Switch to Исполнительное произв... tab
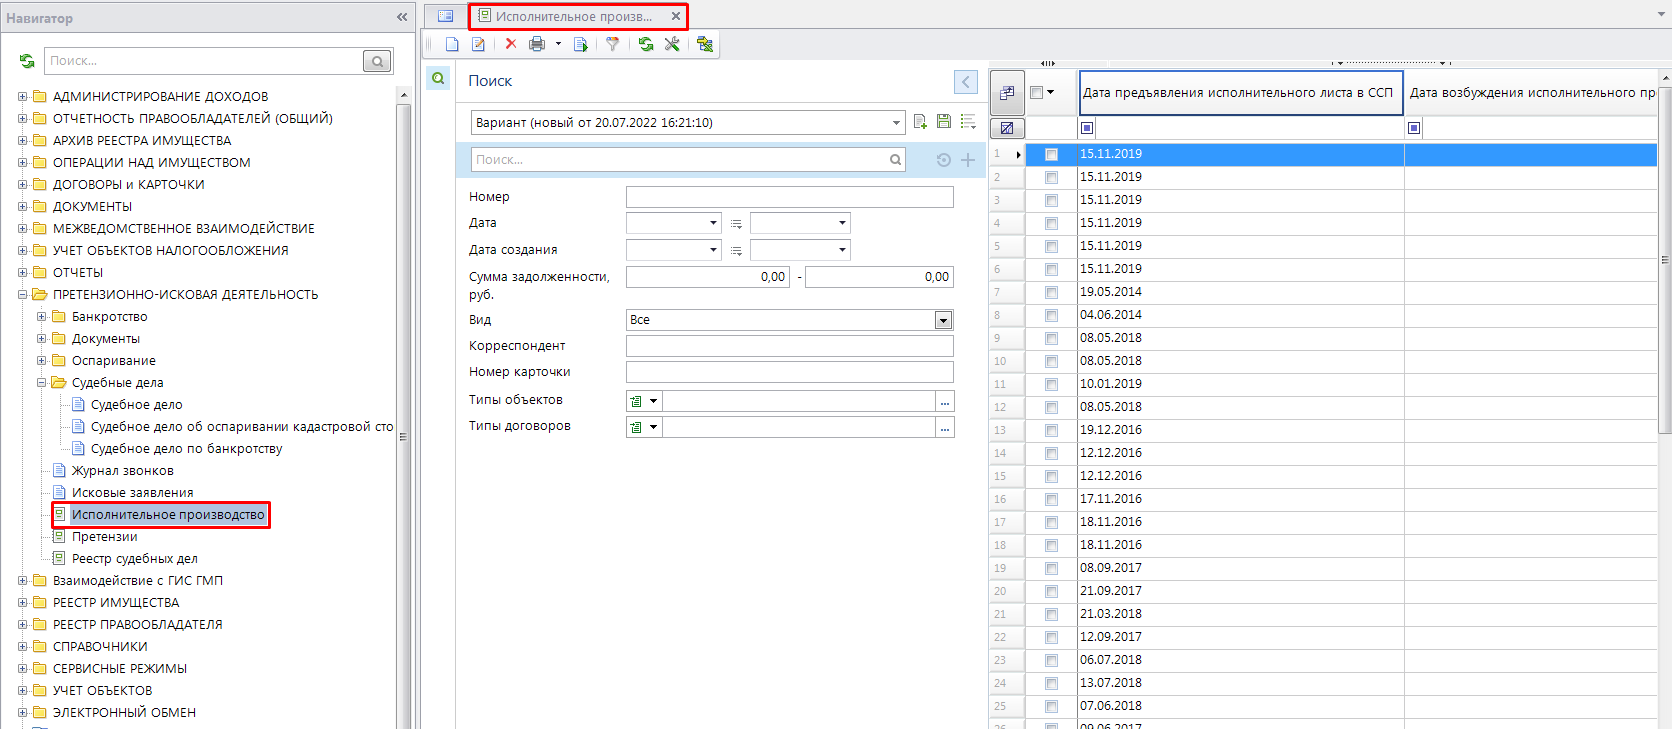Image resolution: width=1672 pixels, height=729 pixels. (573, 16)
